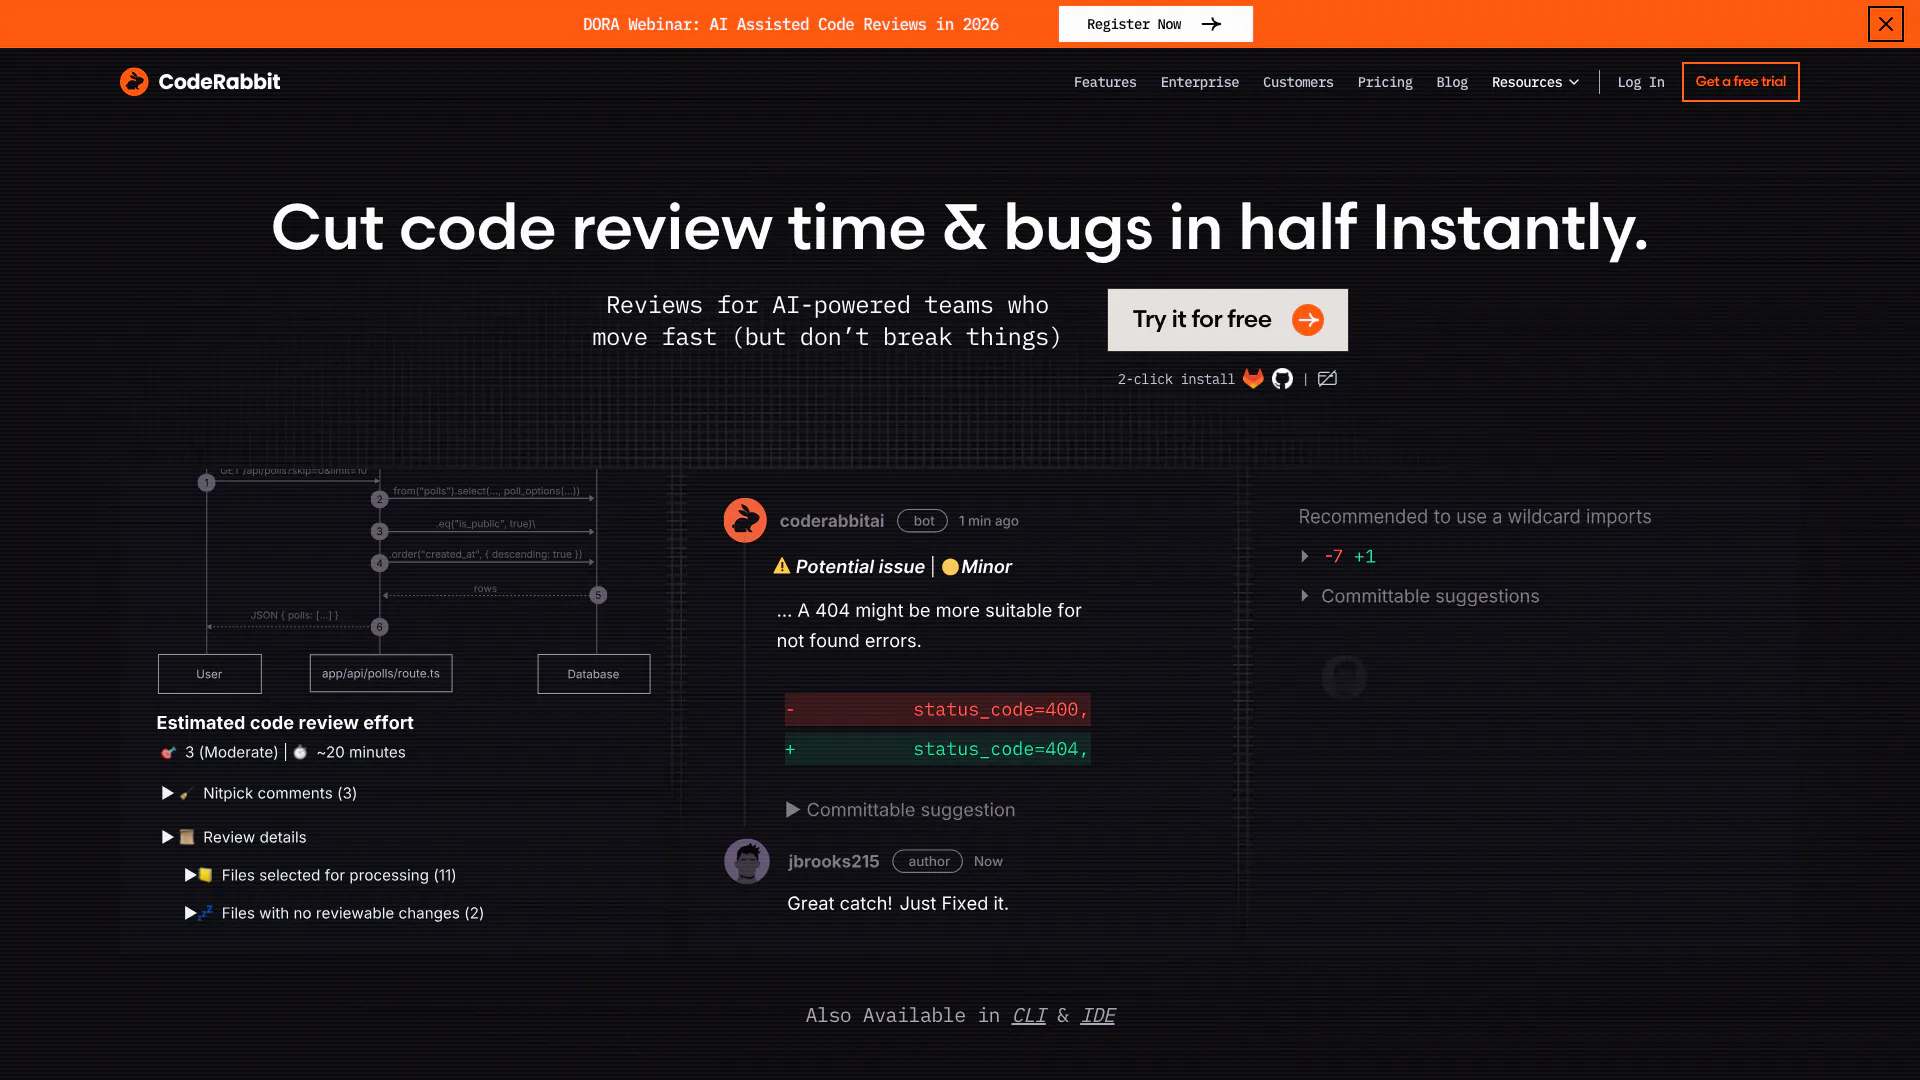1920x1080 pixels.
Task: Click Register Now in the webinar banner
Action: (1155, 23)
